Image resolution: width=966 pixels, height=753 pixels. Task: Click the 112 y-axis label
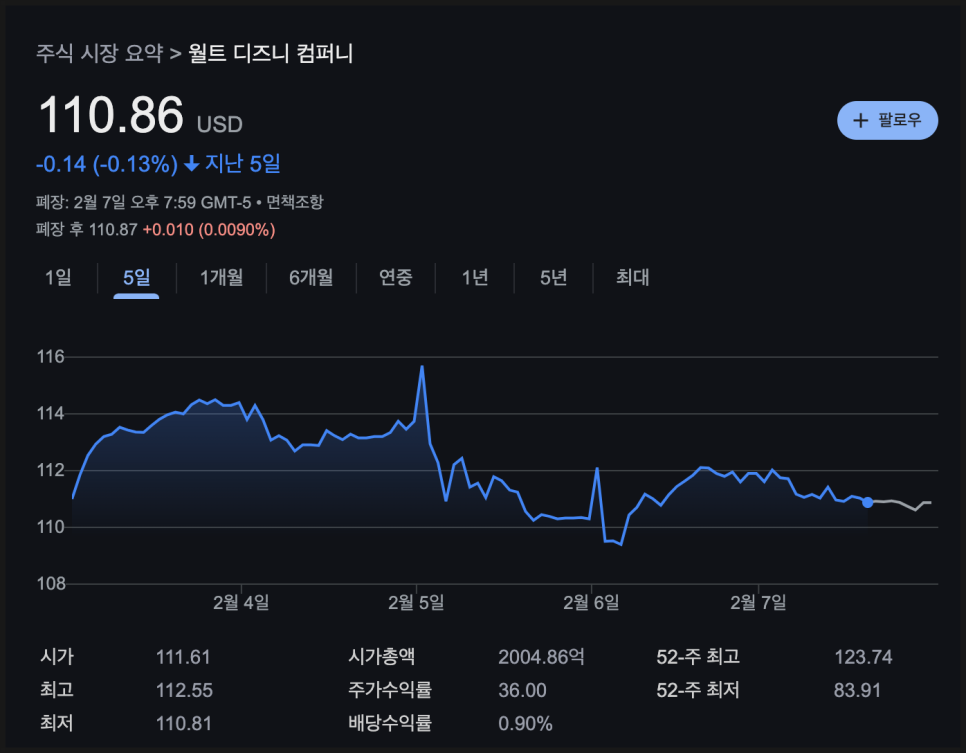click(x=51, y=470)
